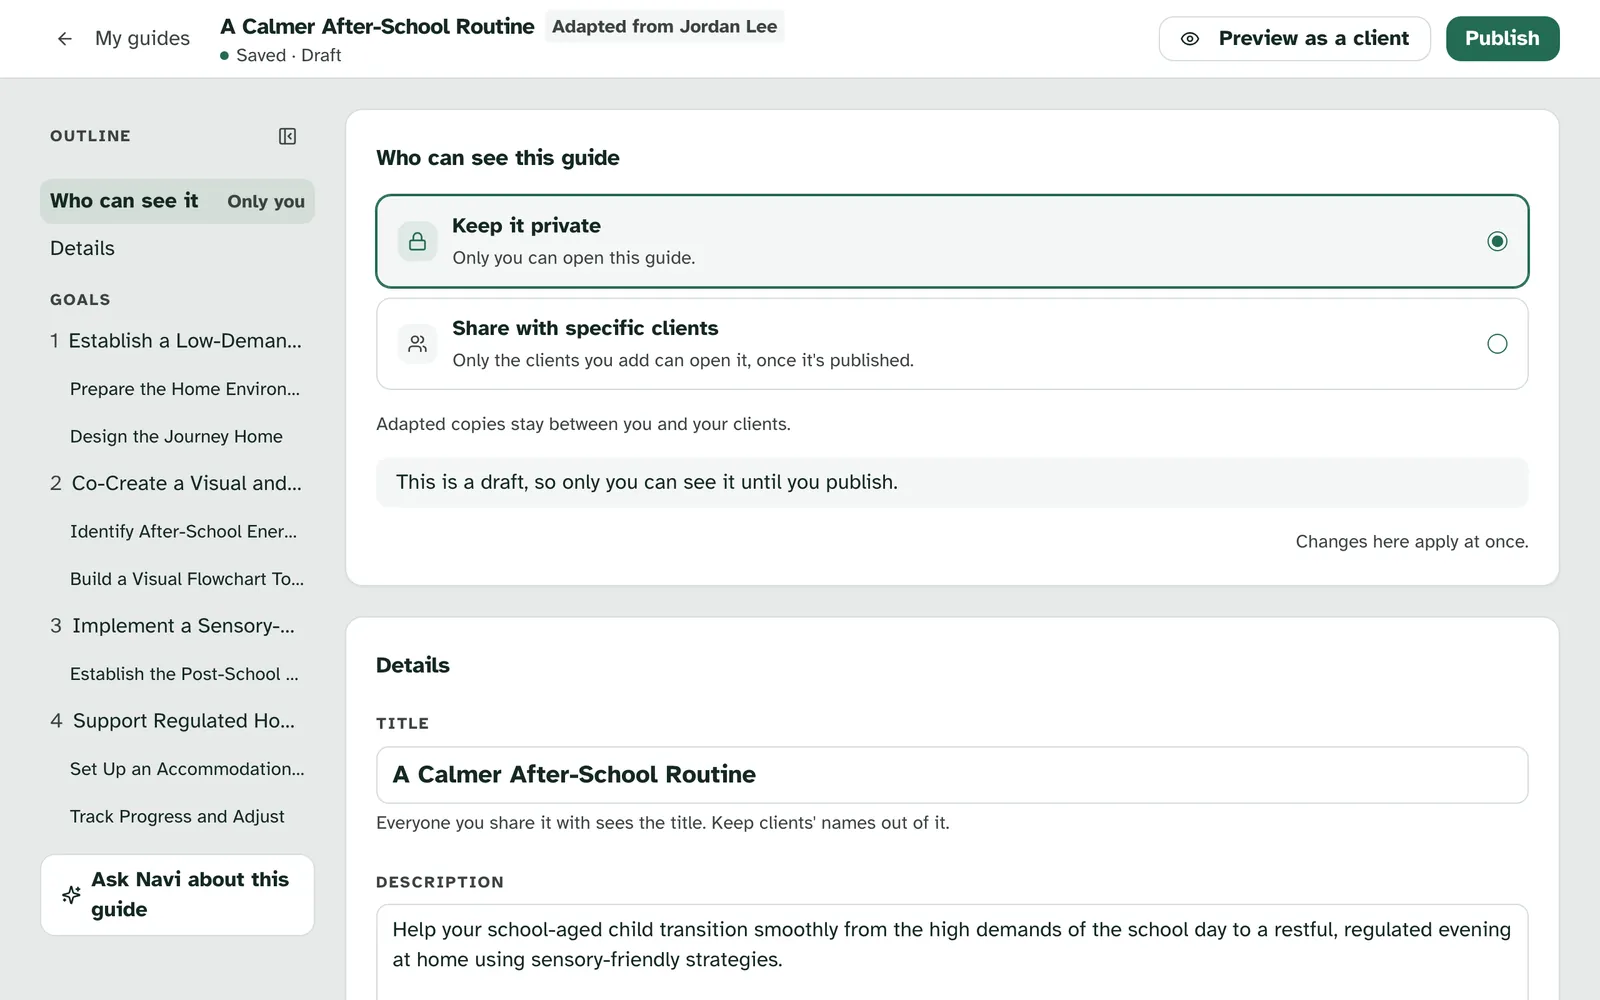Collapse the outline panel icon
Screen dimensions: 1600x1000
click(x=287, y=136)
